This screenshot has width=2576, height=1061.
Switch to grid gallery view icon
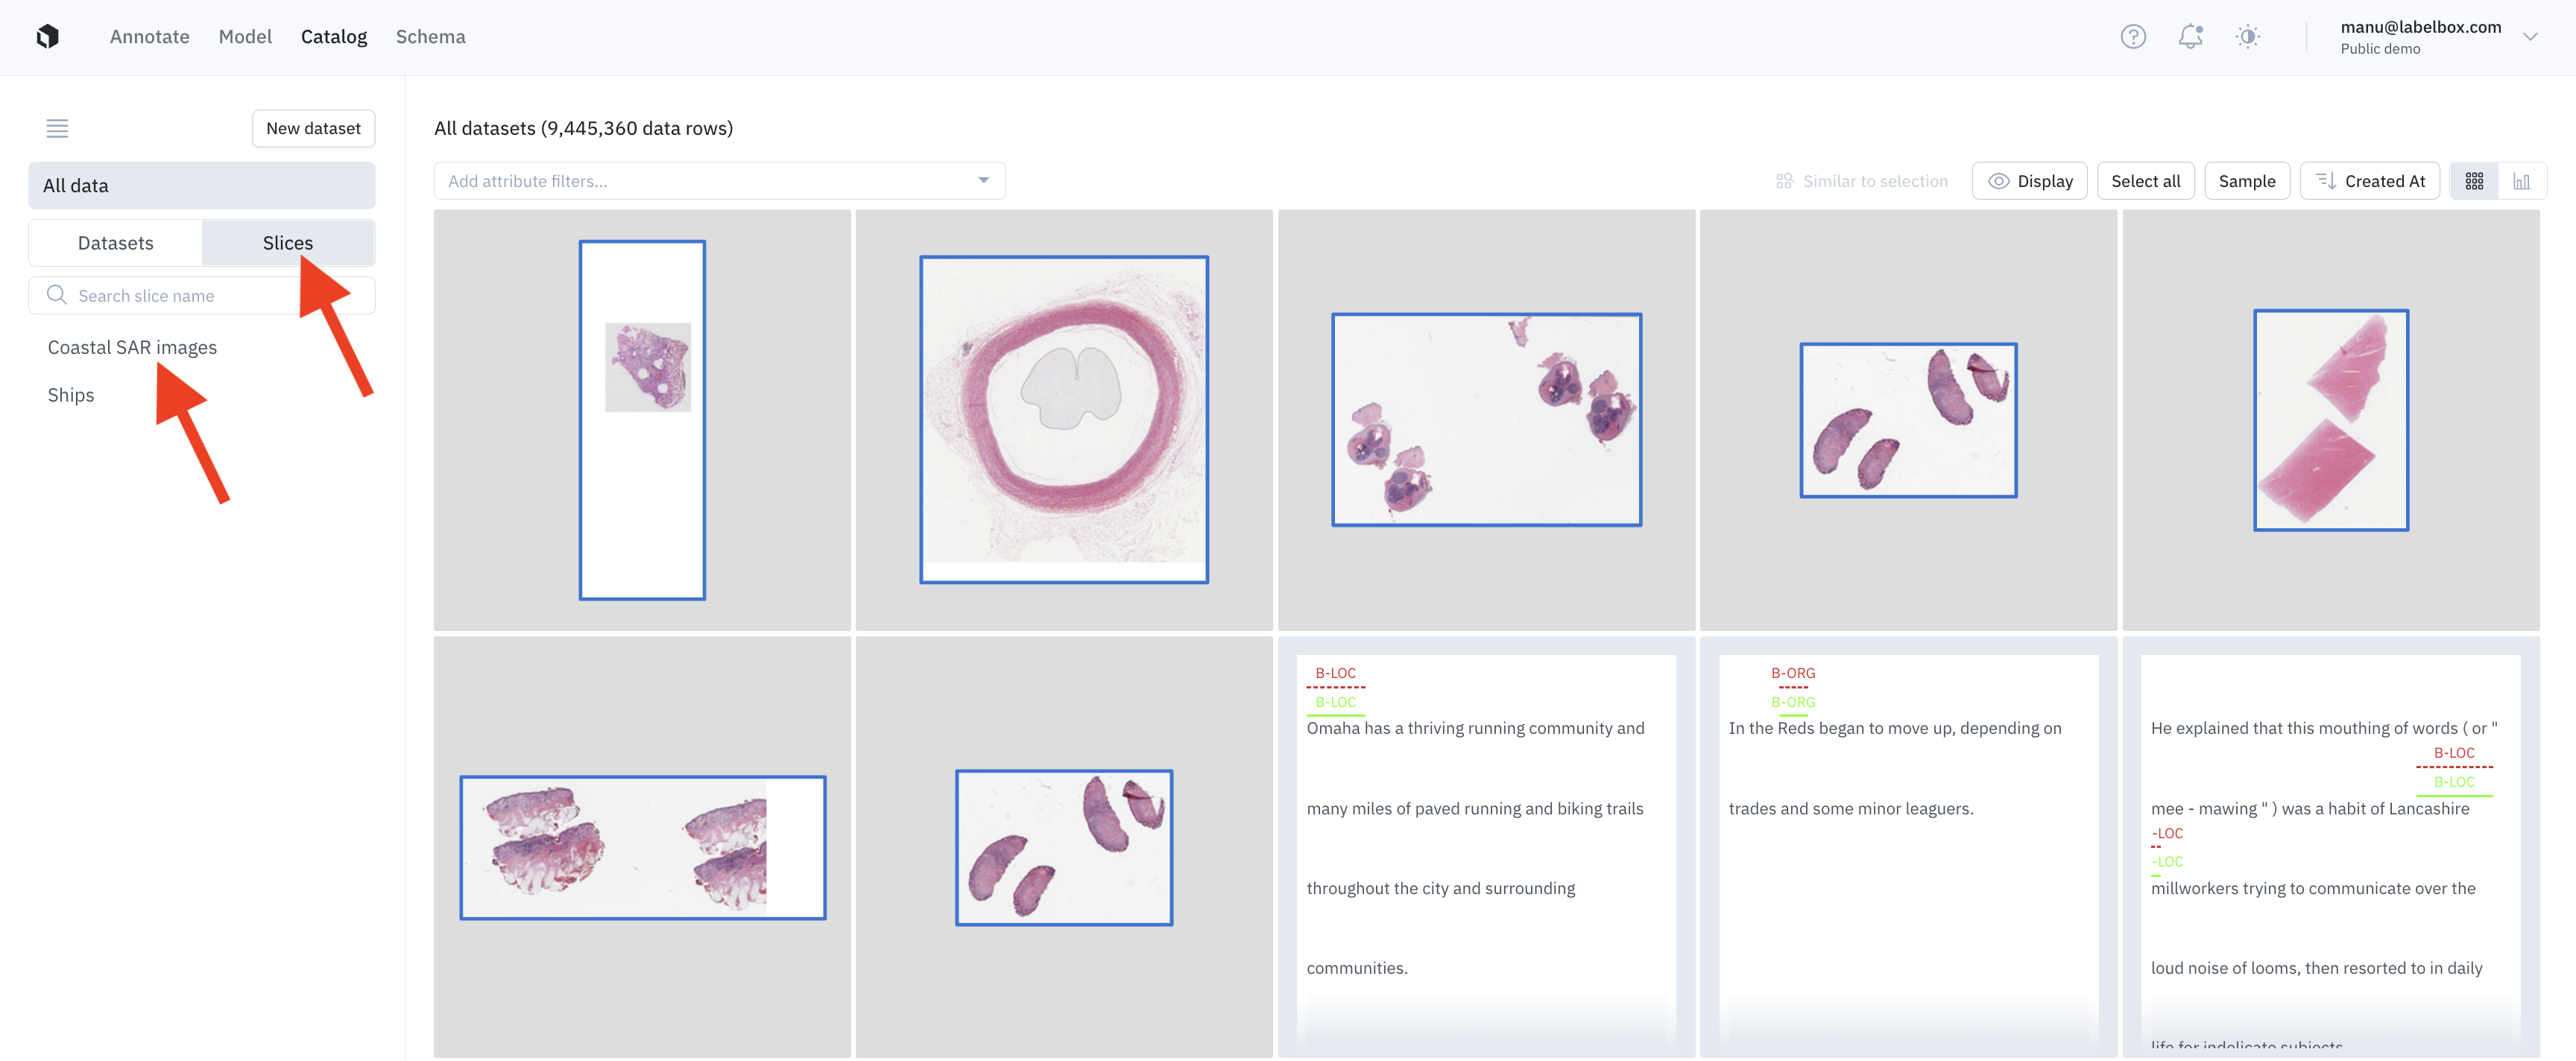(2473, 181)
